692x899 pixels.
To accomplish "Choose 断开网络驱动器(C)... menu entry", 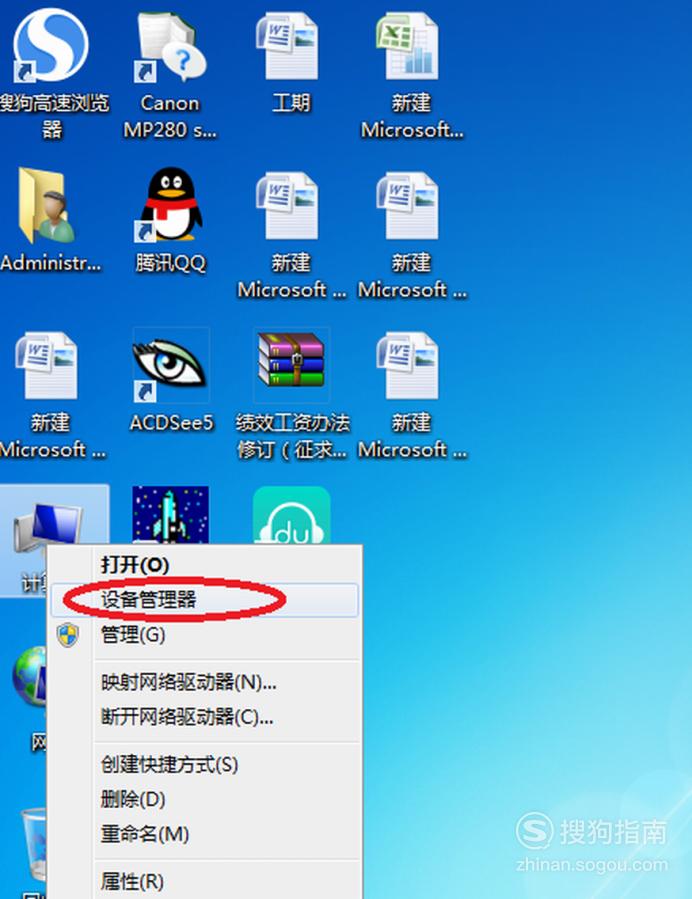I will pyautogui.click(x=204, y=717).
